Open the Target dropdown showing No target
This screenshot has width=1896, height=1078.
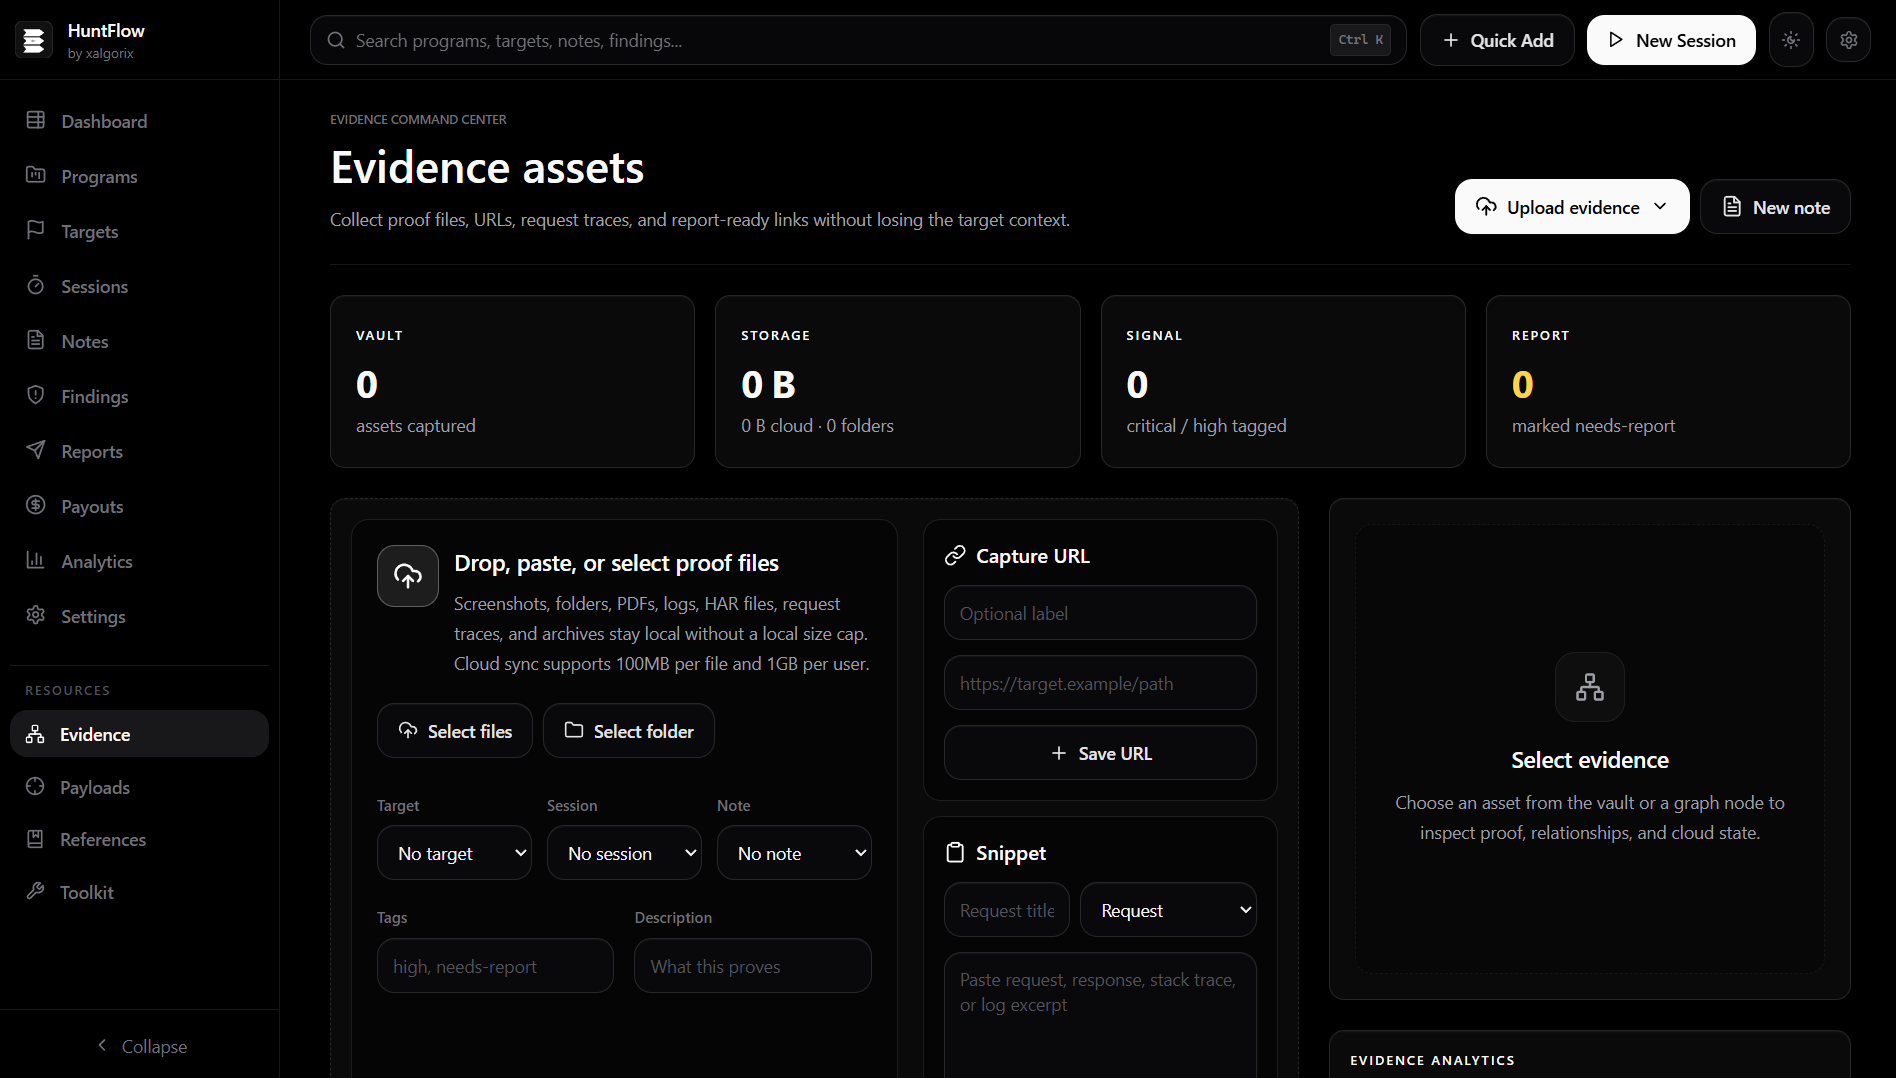454,853
